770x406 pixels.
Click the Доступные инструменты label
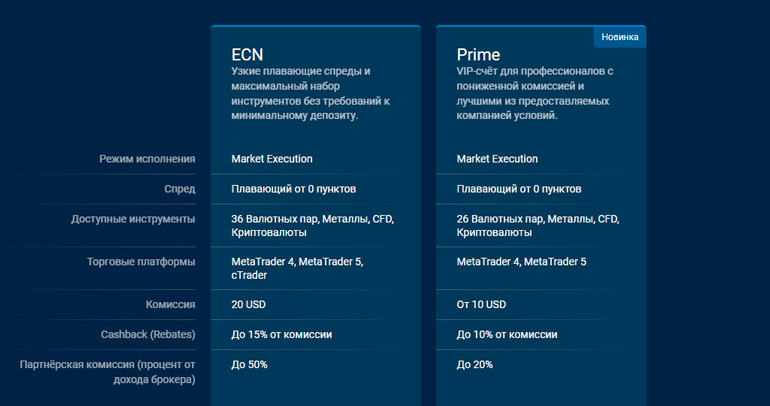(133, 219)
